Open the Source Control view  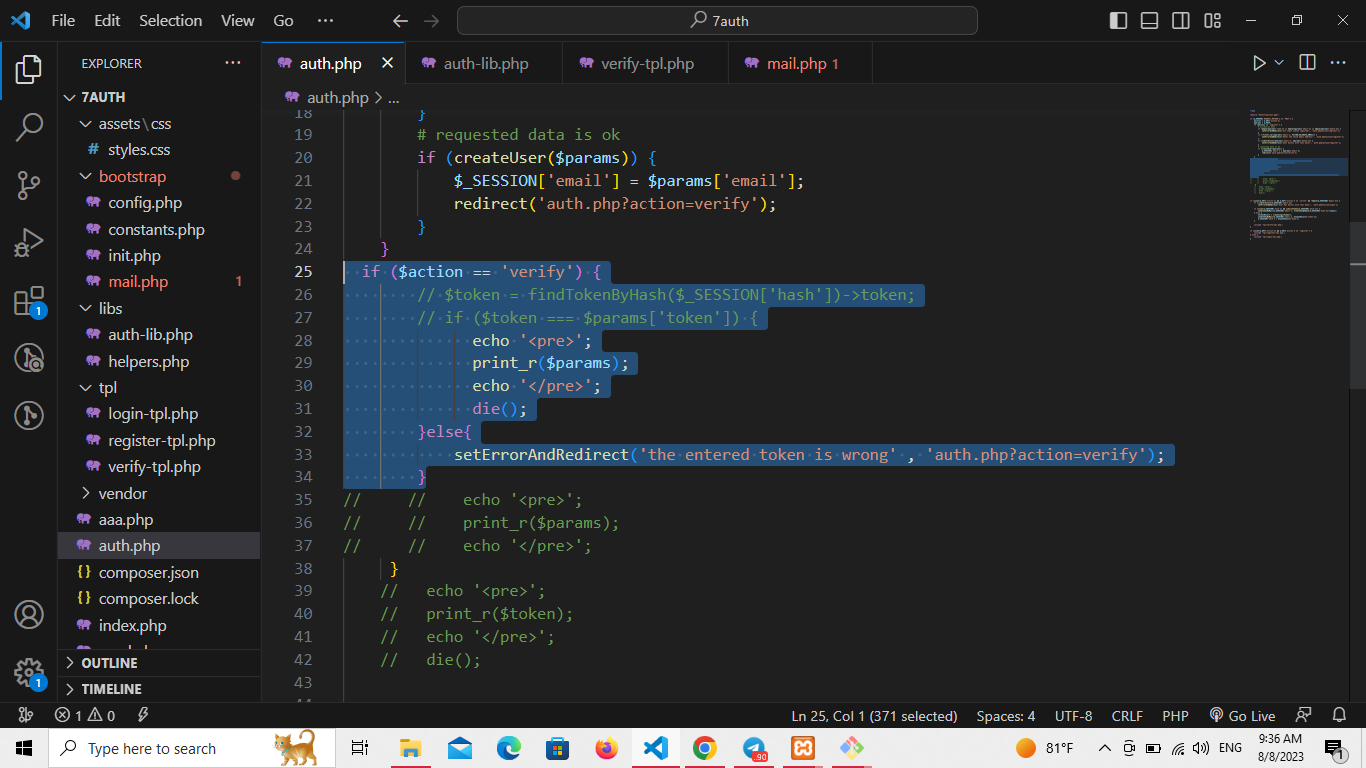[x=29, y=185]
